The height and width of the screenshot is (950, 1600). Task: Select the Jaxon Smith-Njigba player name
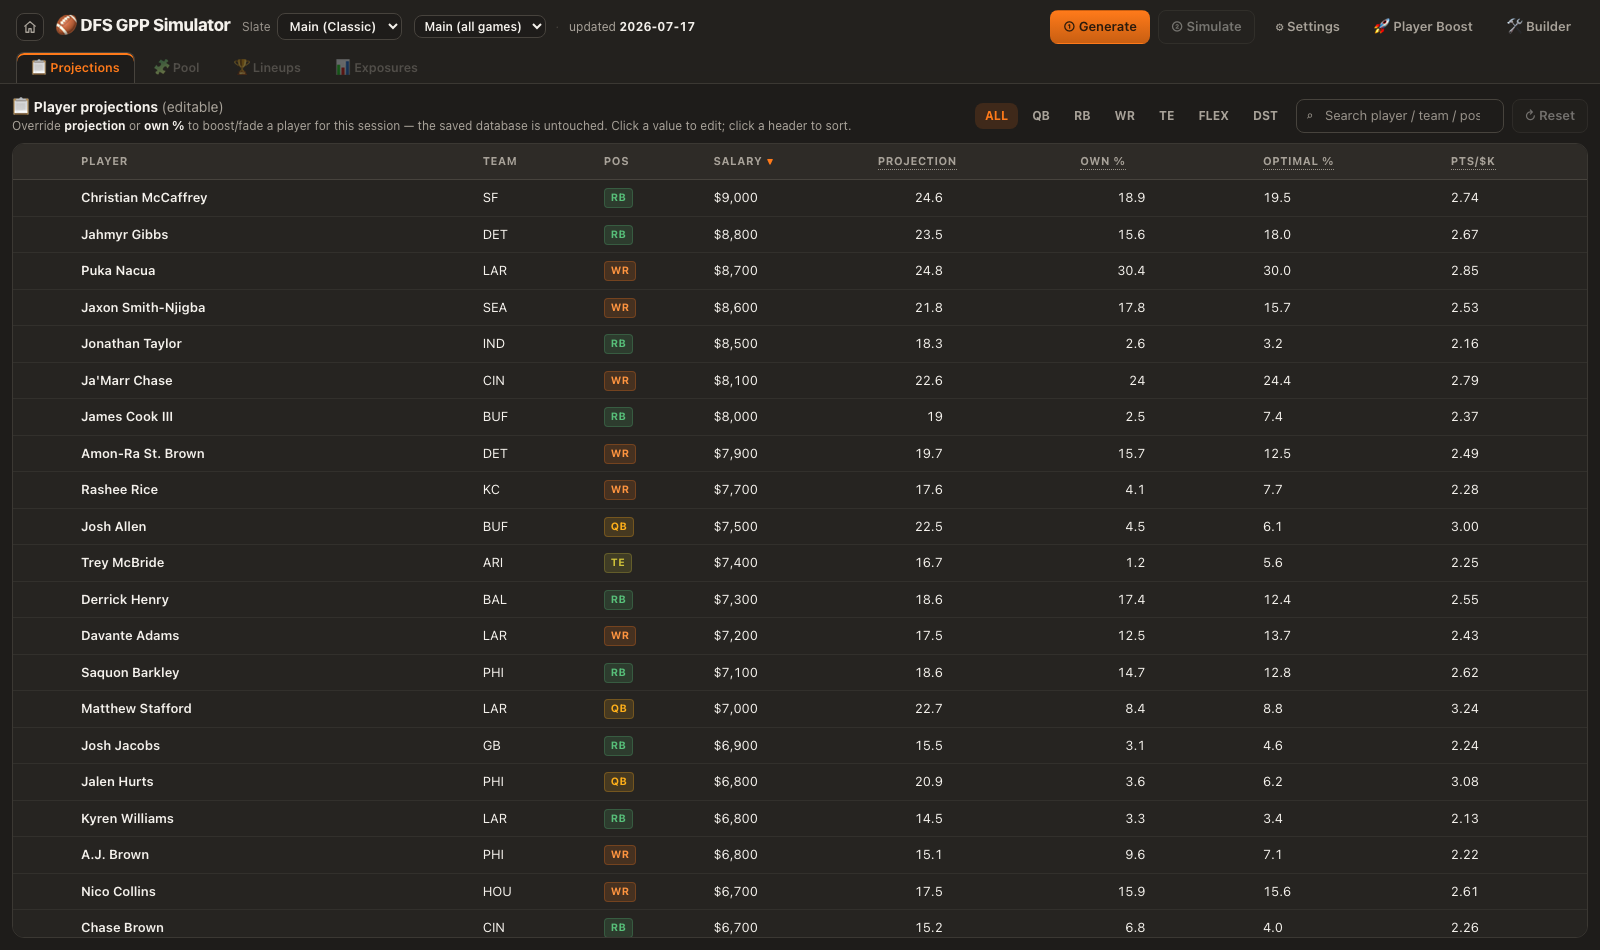[x=143, y=308]
